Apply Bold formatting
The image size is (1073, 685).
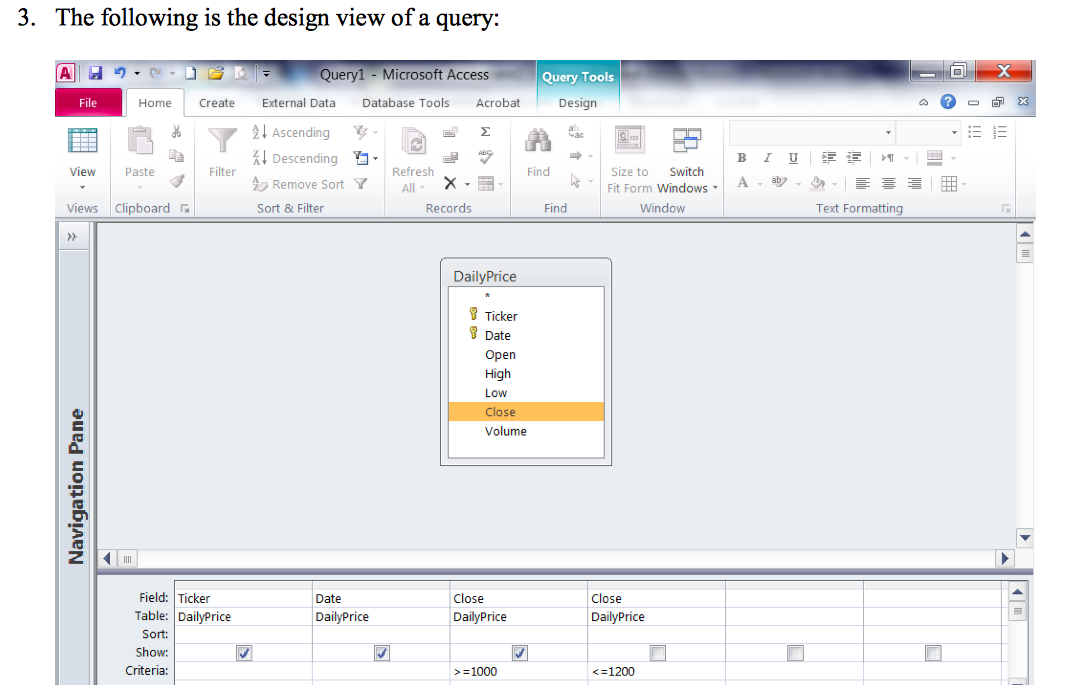click(742, 158)
